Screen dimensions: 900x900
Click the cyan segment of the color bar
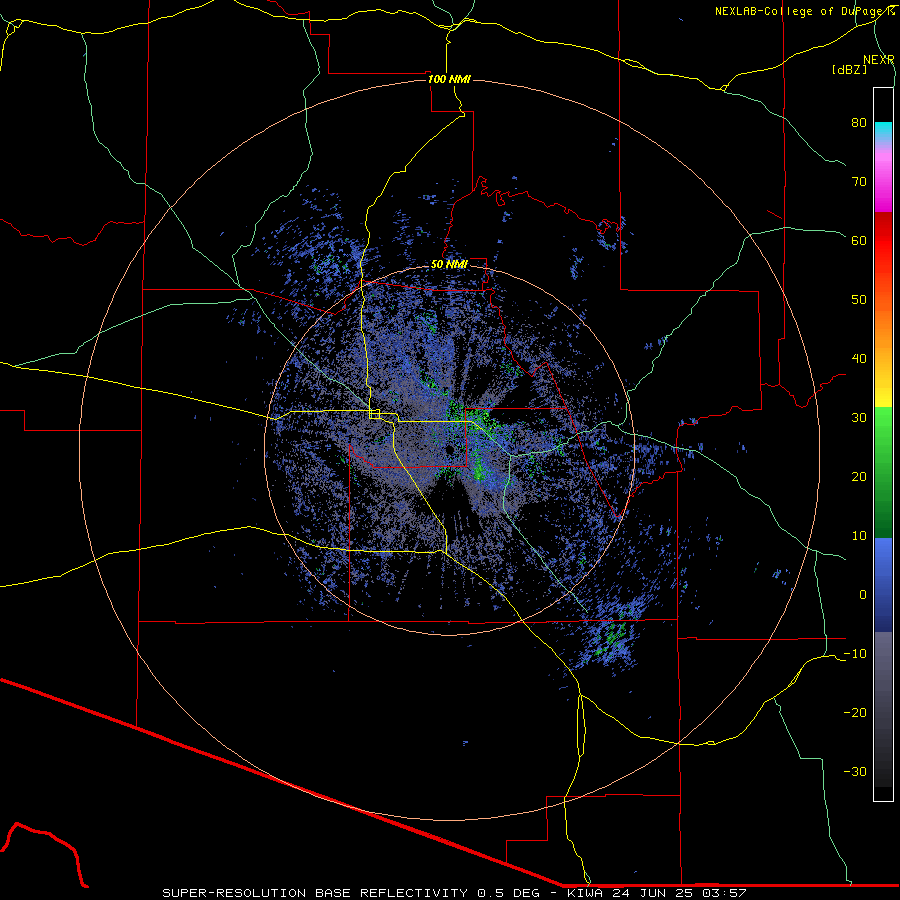click(883, 131)
